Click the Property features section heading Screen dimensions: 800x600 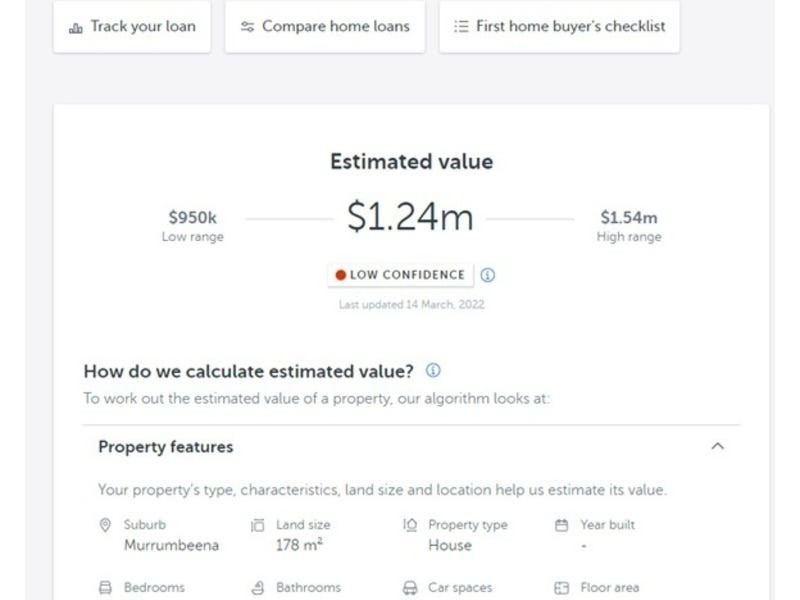166,447
